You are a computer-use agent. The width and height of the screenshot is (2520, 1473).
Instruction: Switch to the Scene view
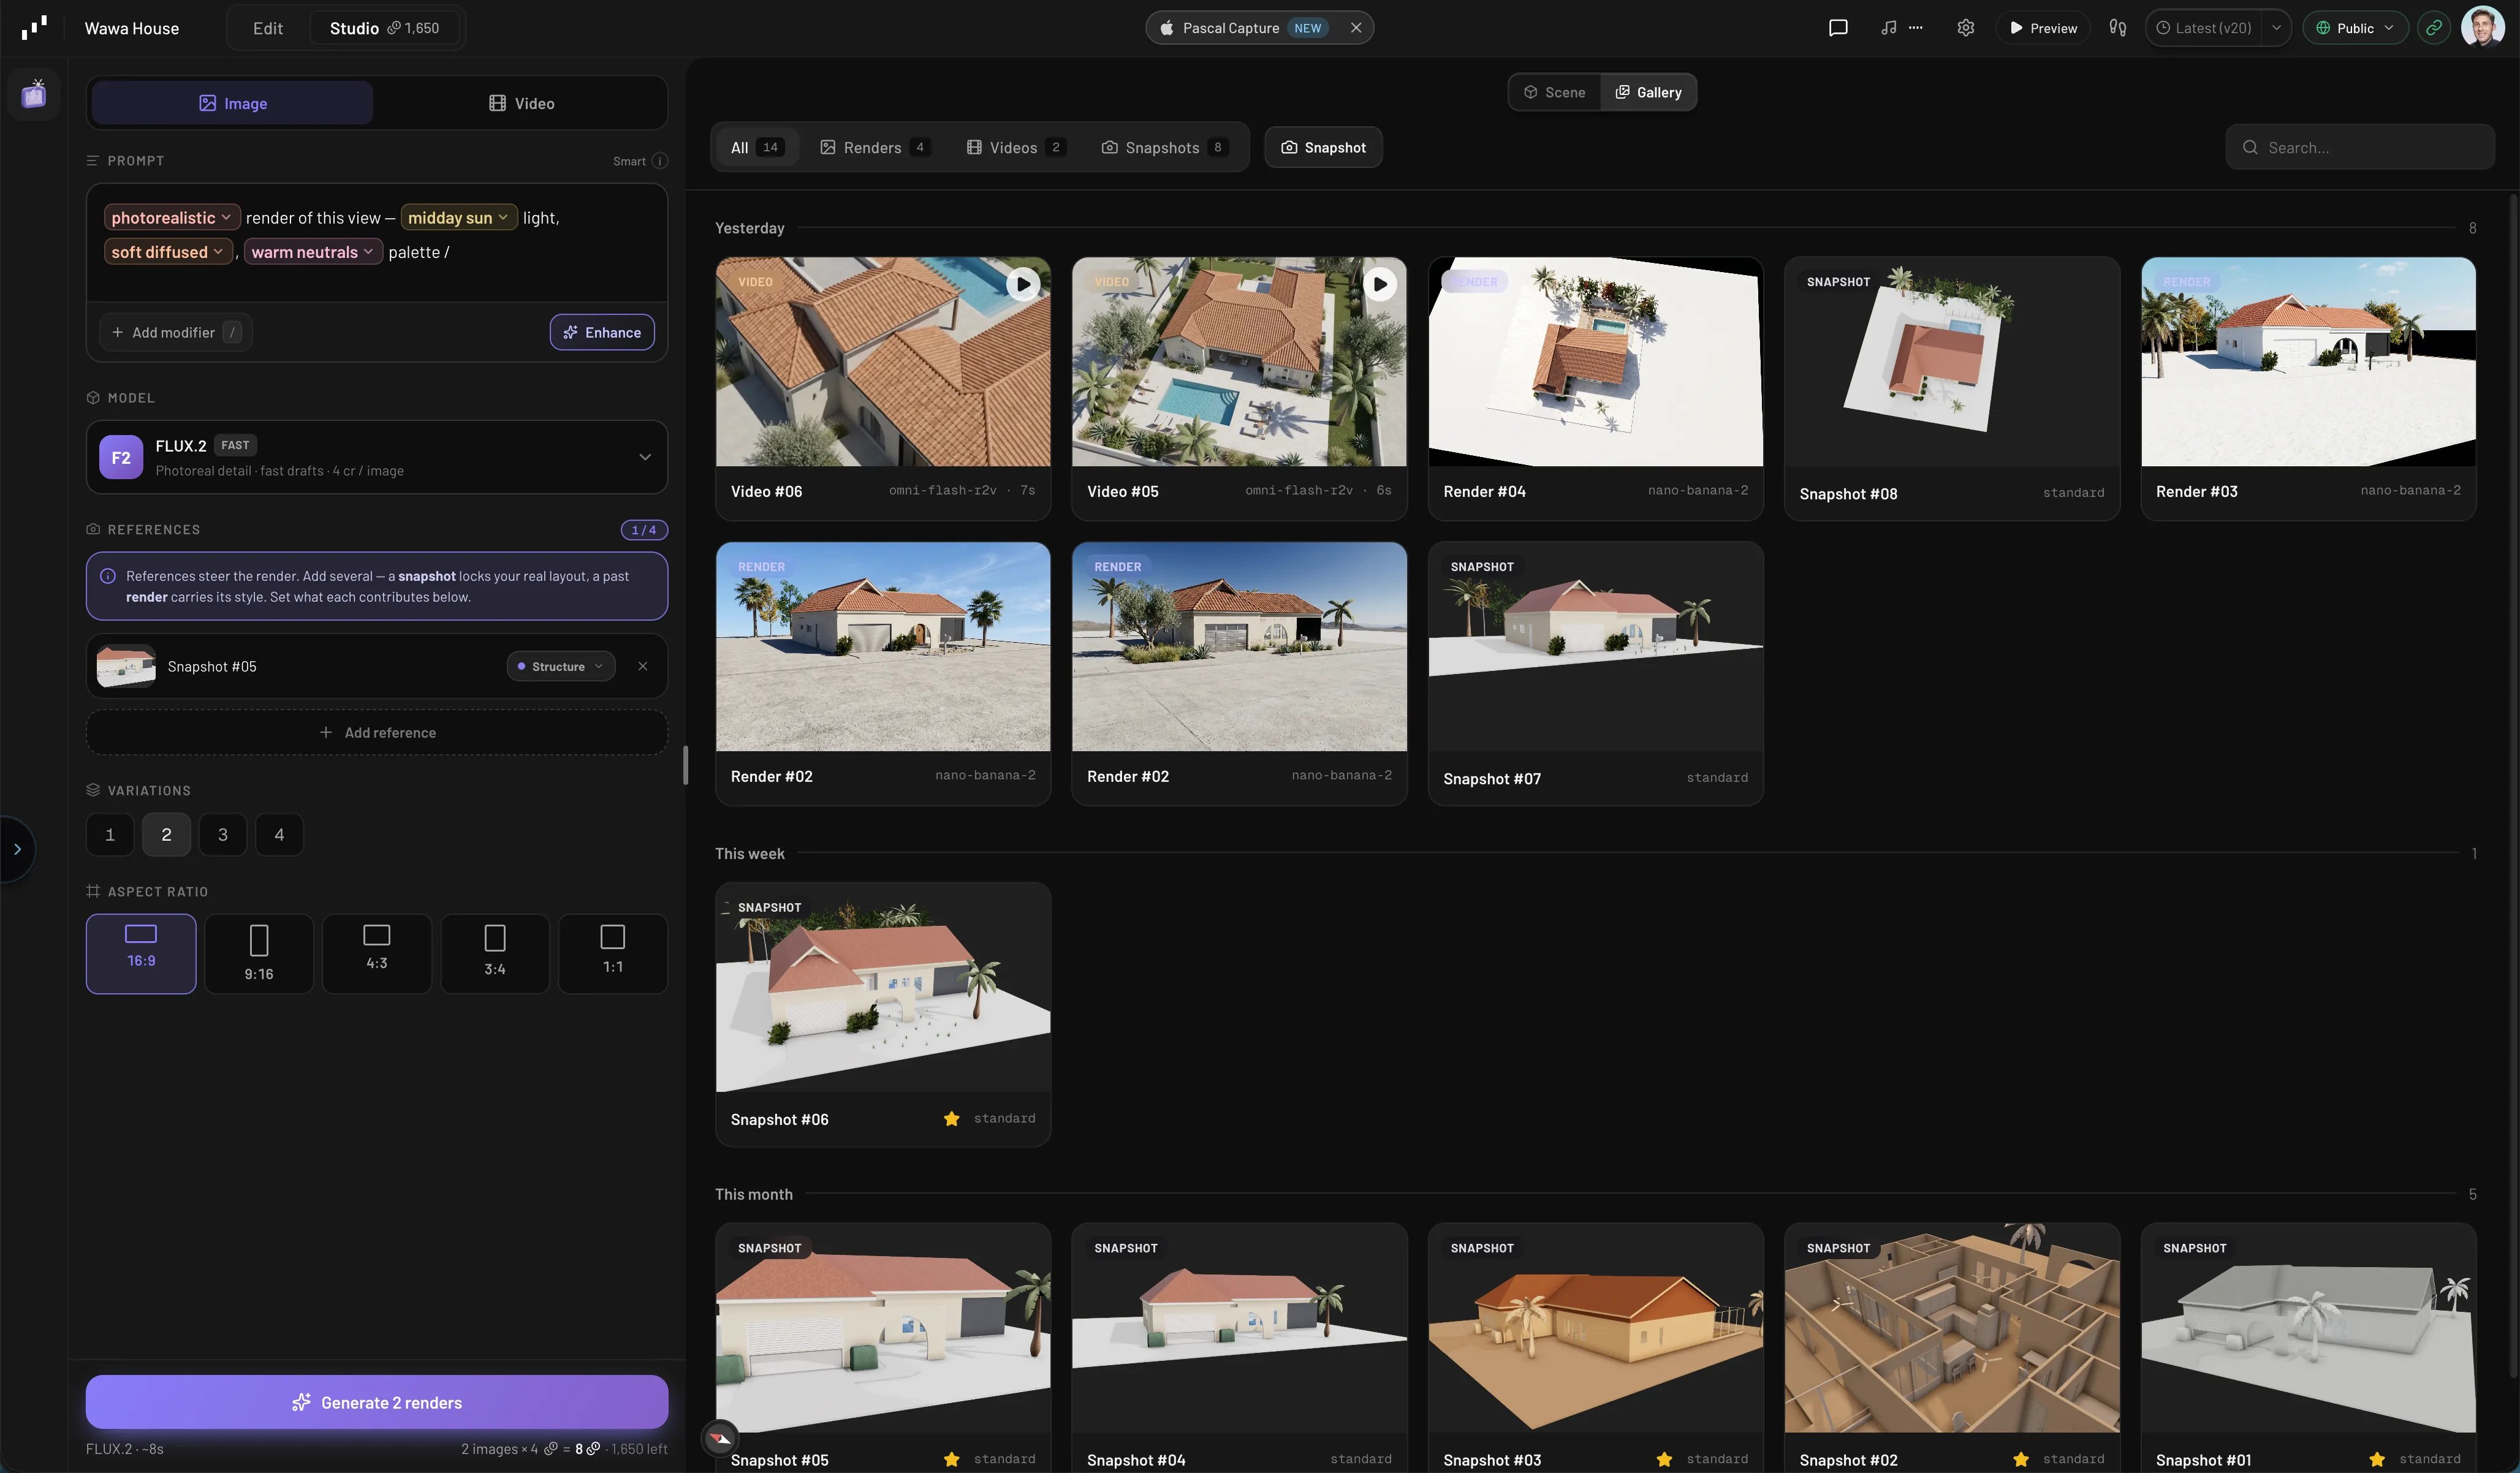[x=1555, y=92]
